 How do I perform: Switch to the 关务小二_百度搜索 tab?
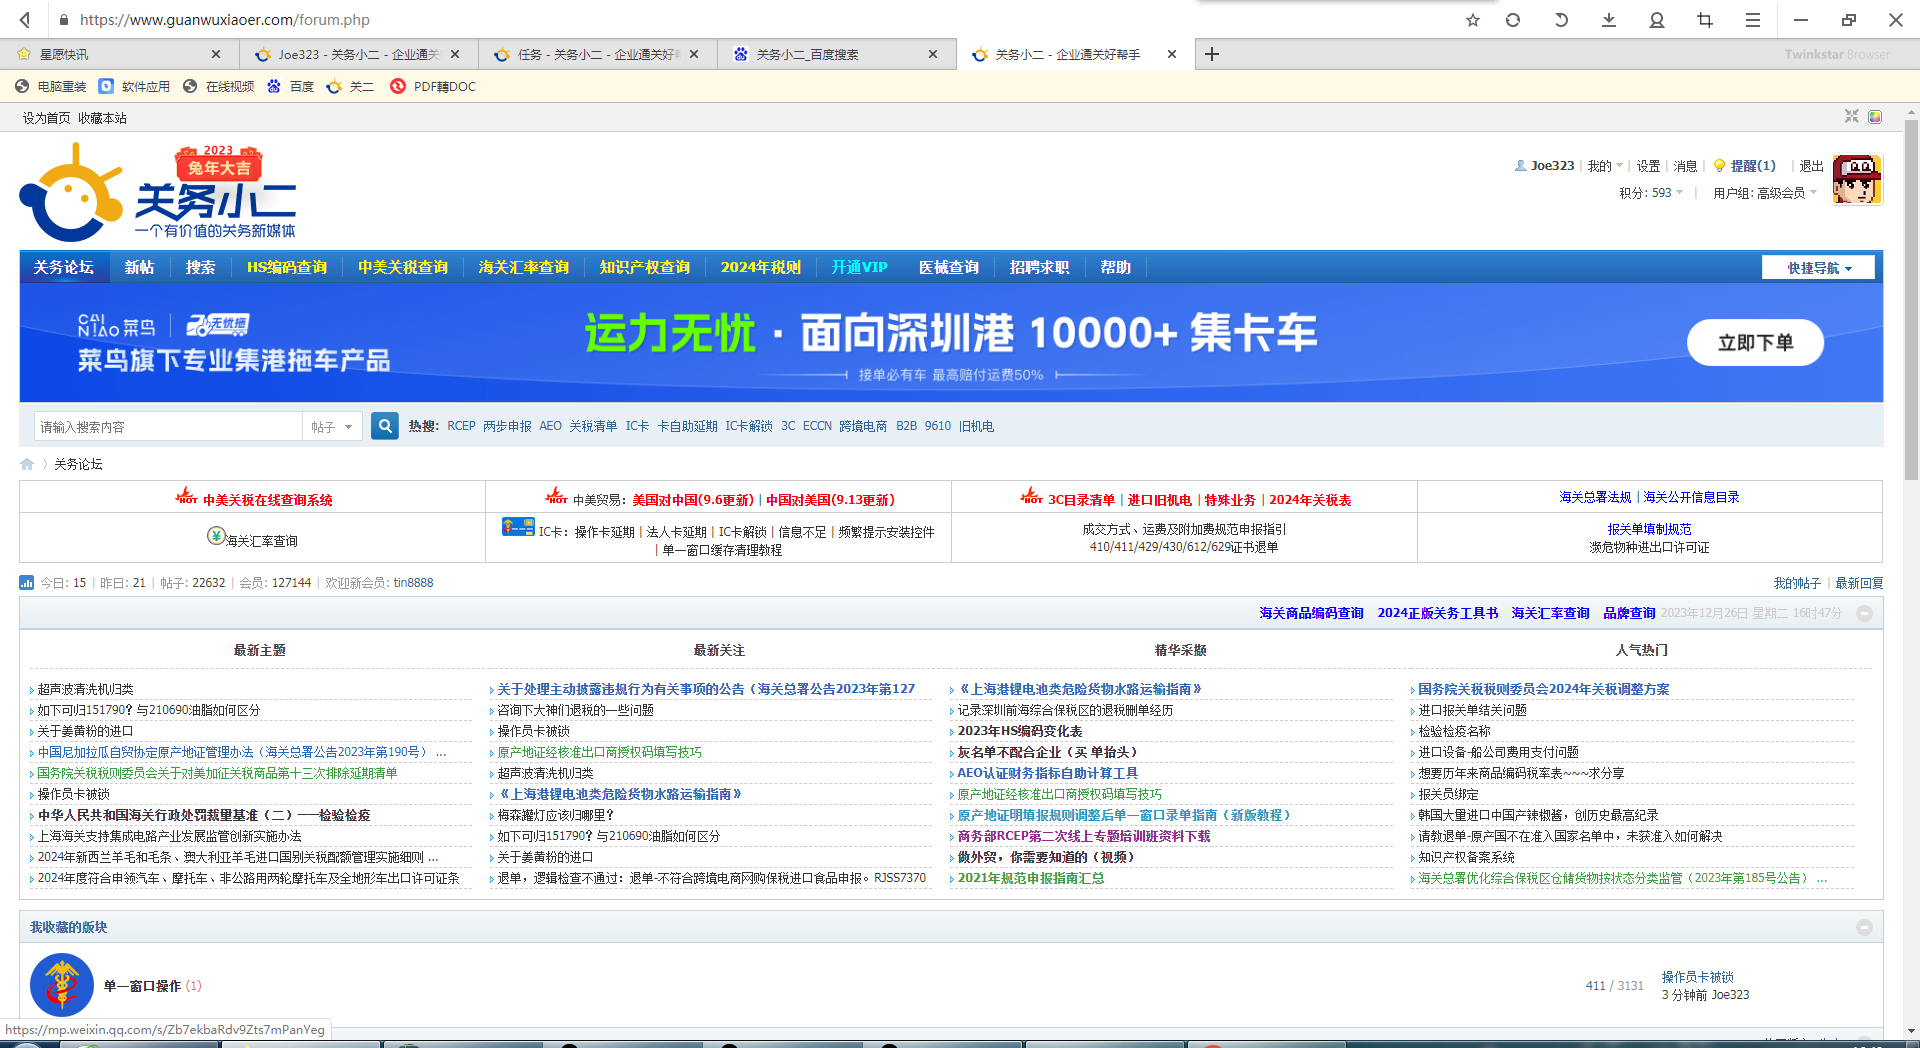[836, 54]
